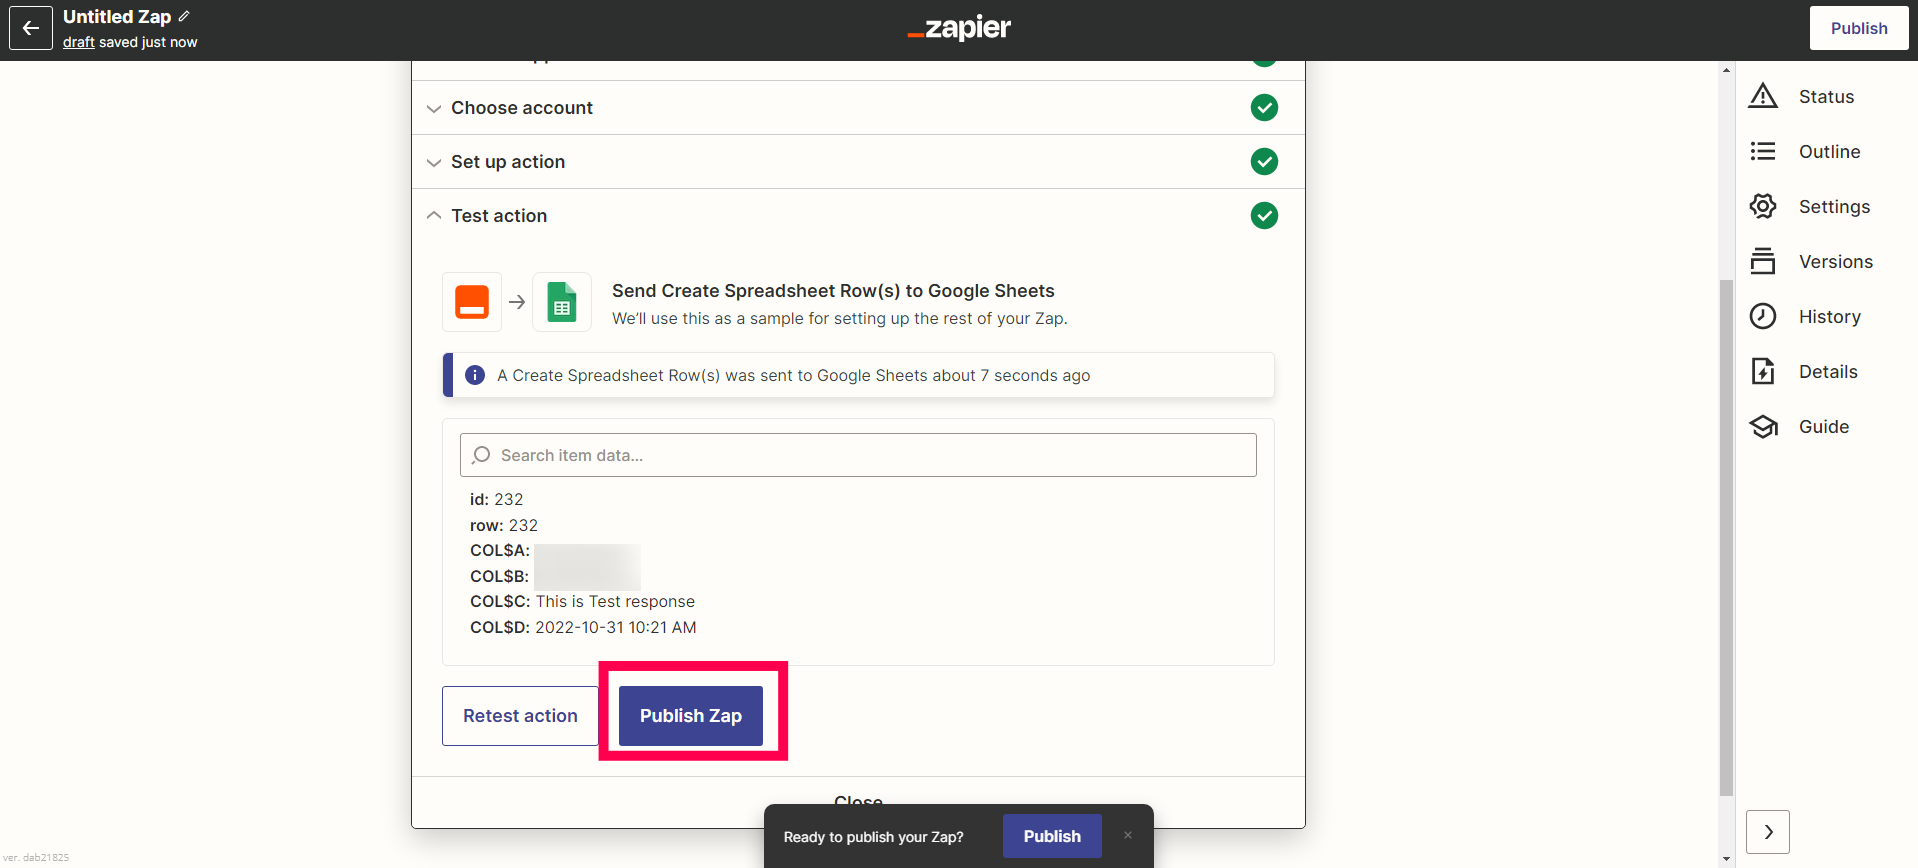Open the draft link under title
The image size is (1918, 868).
(79, 42)
